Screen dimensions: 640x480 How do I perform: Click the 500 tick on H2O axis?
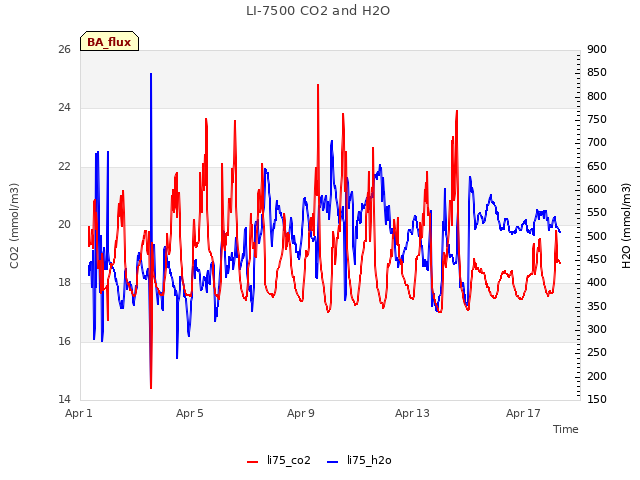(597, 236)
